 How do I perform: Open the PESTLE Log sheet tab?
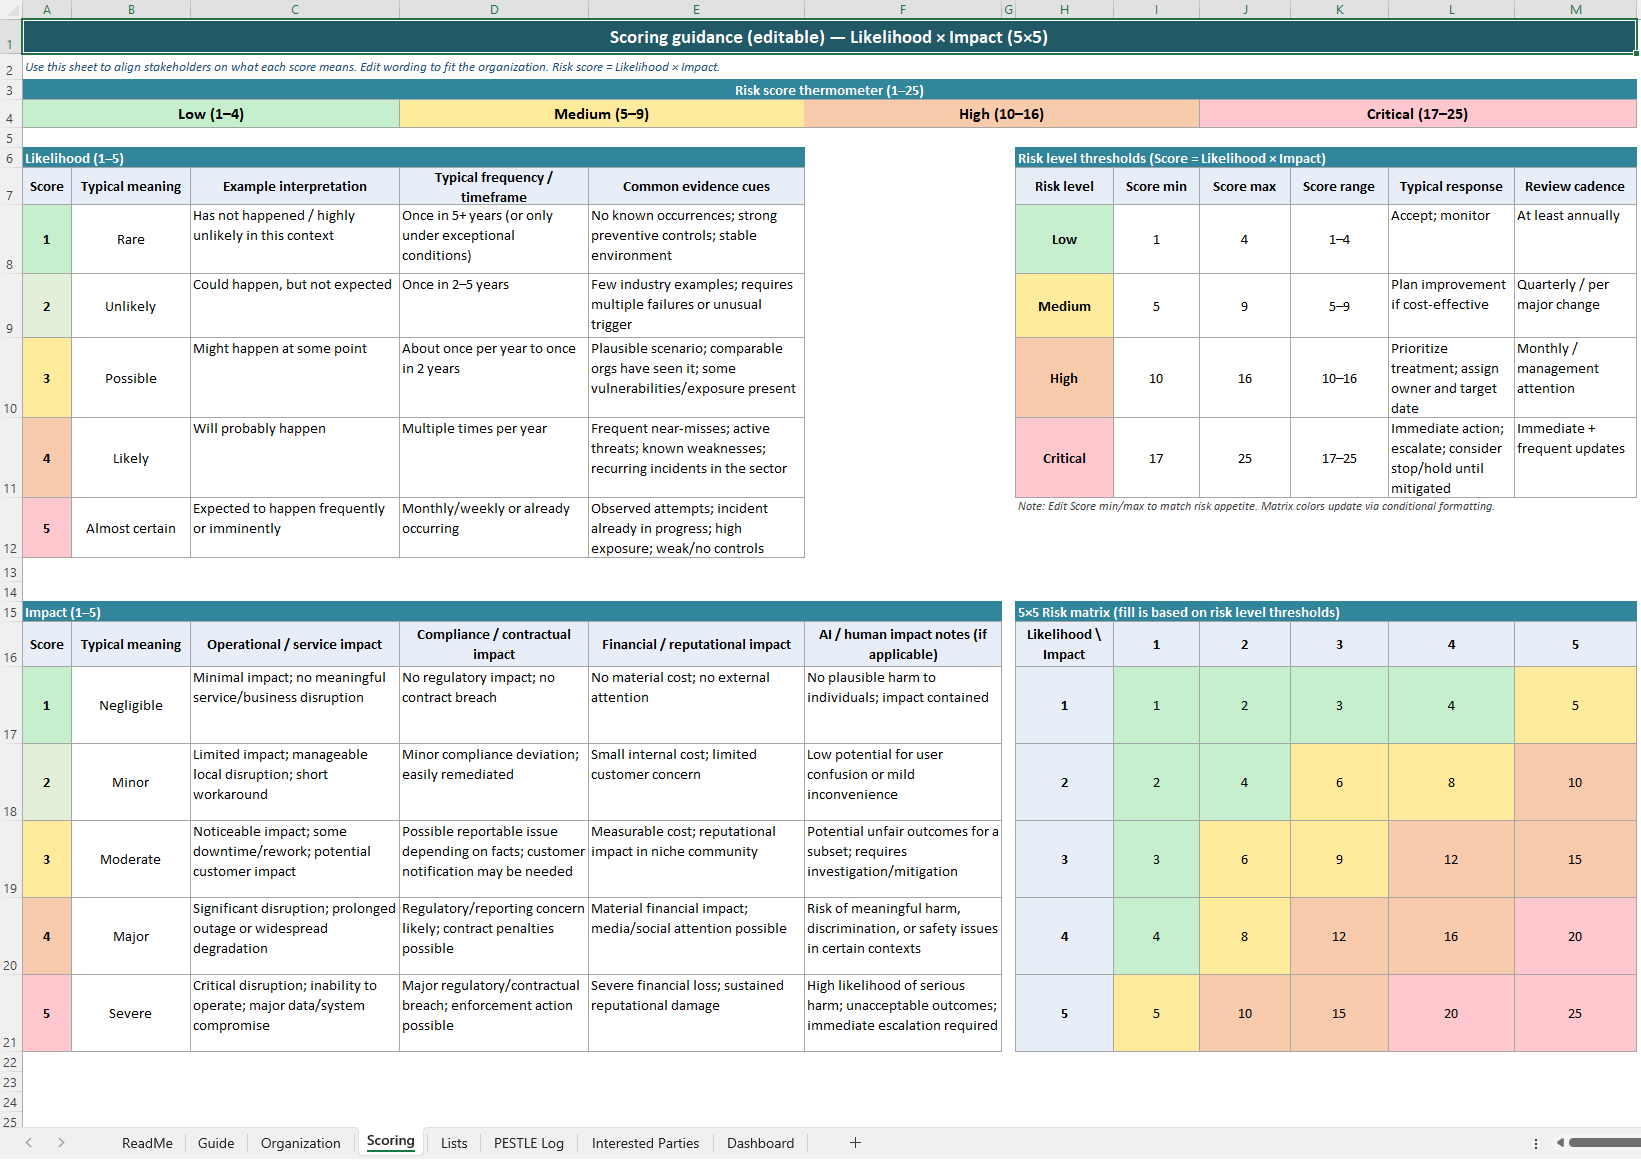[x=528, y=1143]
